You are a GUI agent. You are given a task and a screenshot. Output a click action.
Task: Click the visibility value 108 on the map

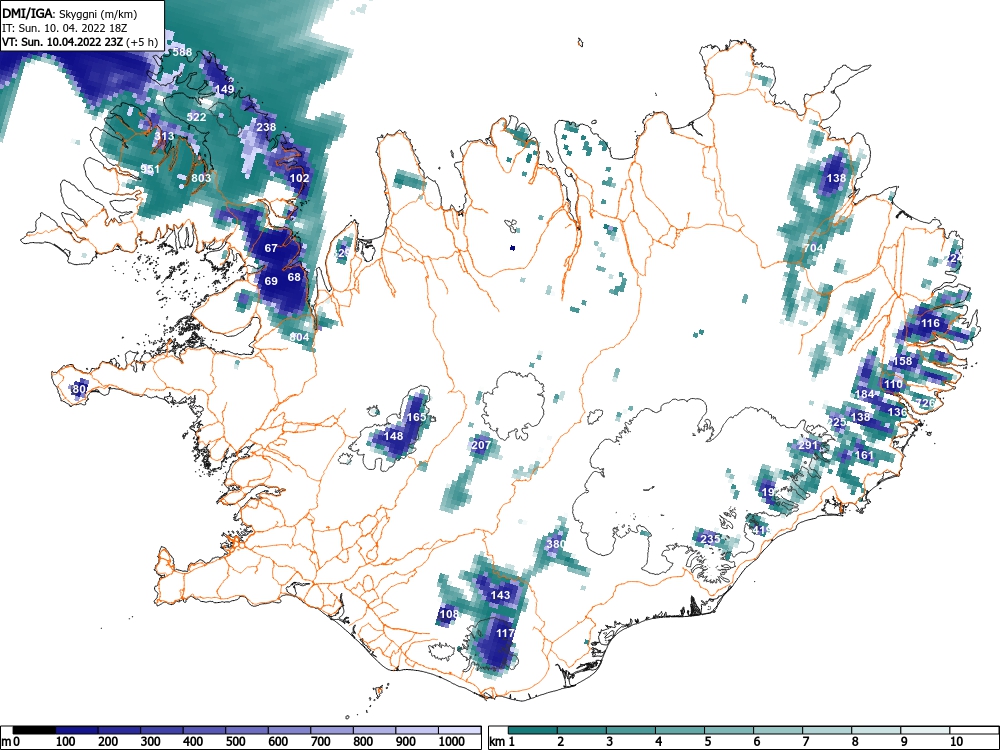coord(449,614)
